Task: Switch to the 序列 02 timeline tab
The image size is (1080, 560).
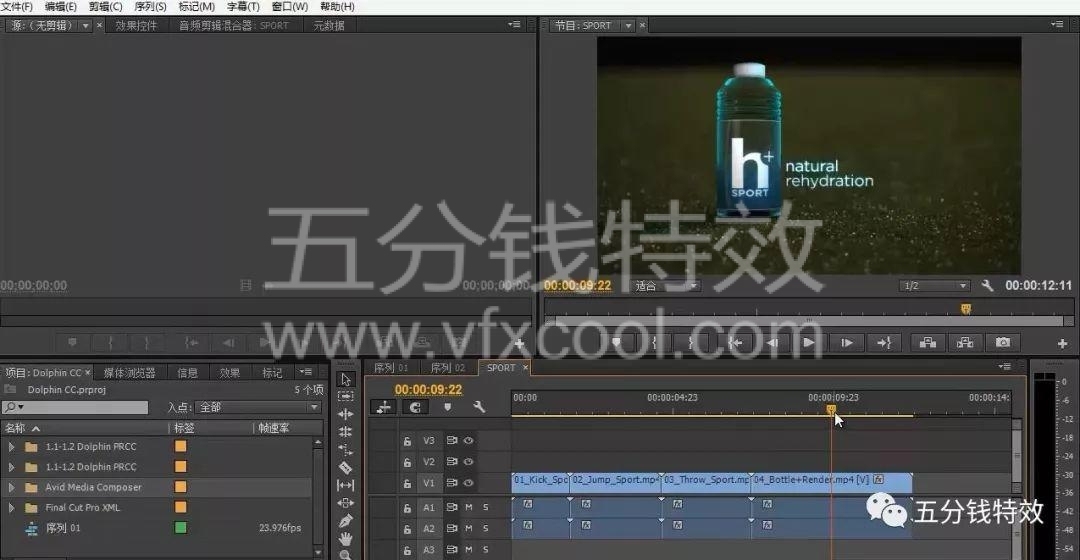Action: point(448,368)
